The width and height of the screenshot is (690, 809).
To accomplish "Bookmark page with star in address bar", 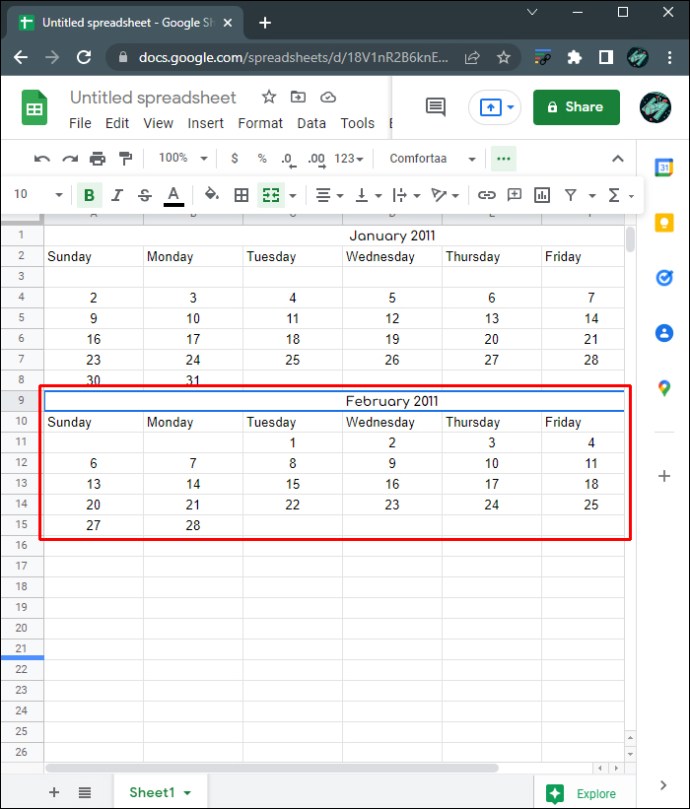I will (504, 57).
